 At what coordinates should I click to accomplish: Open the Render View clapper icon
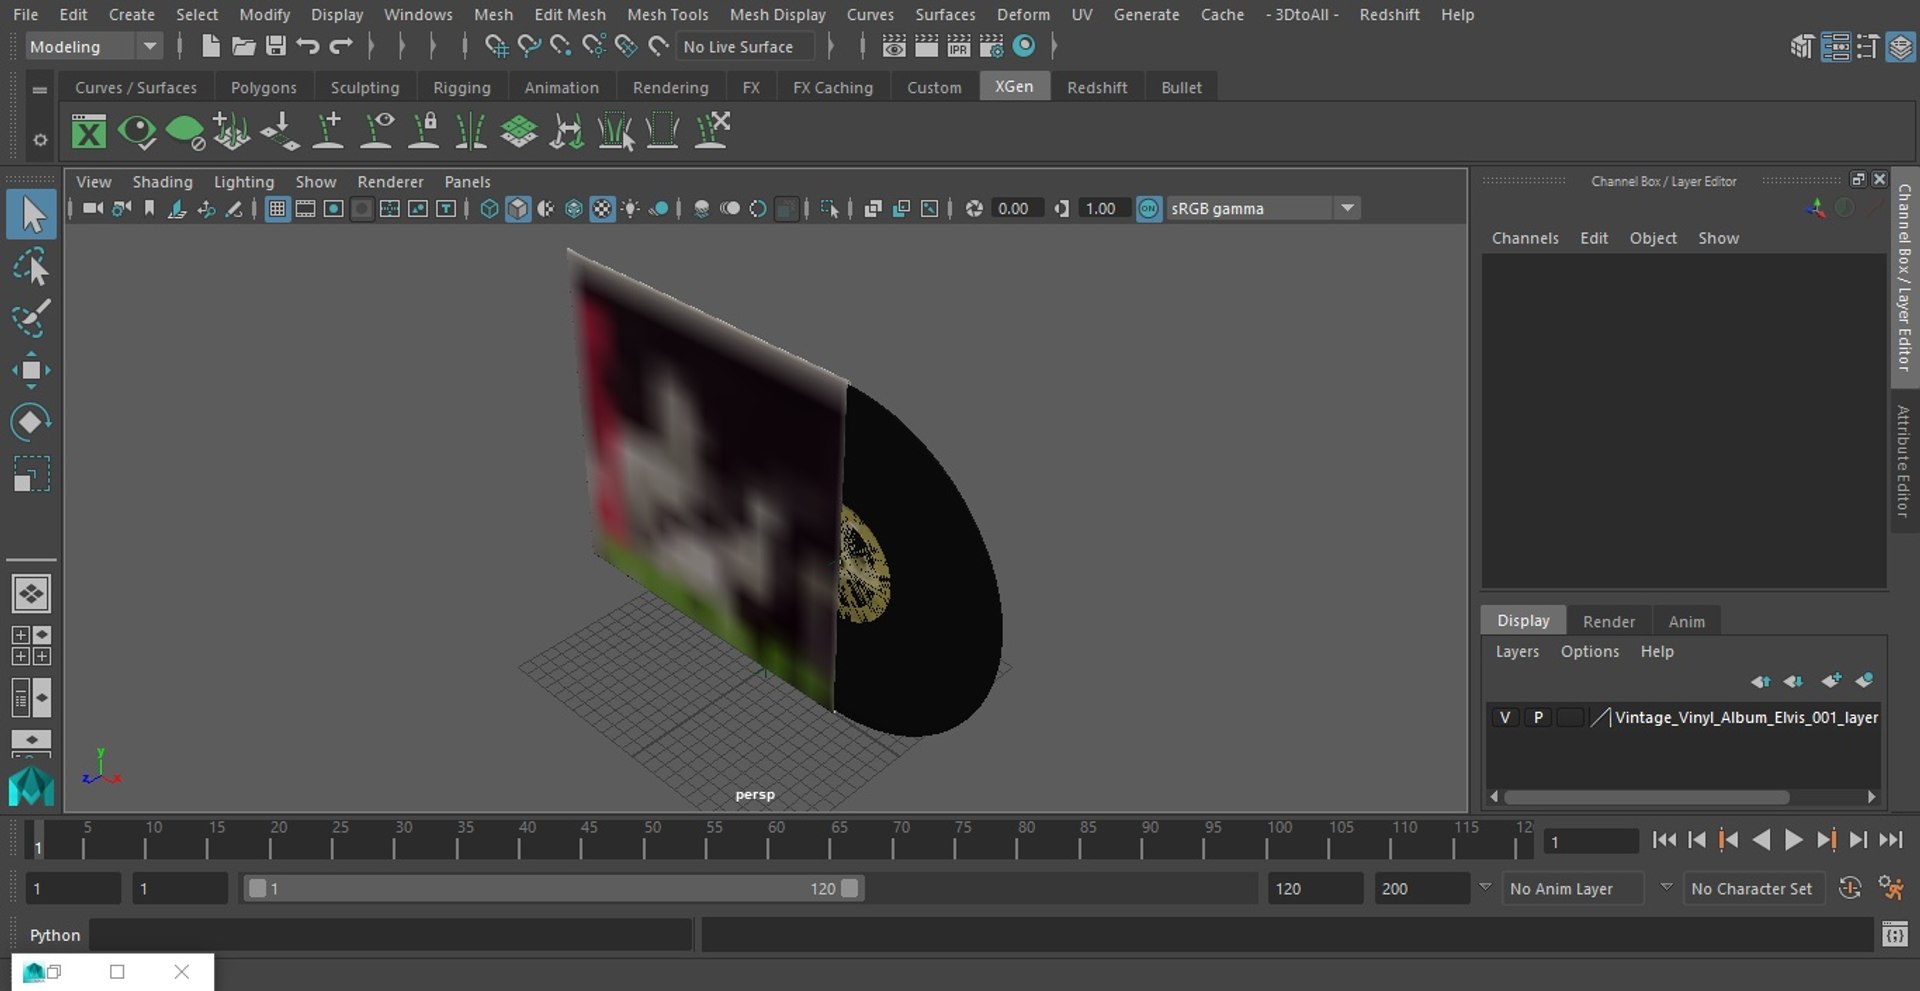click(x=926, y=46)
